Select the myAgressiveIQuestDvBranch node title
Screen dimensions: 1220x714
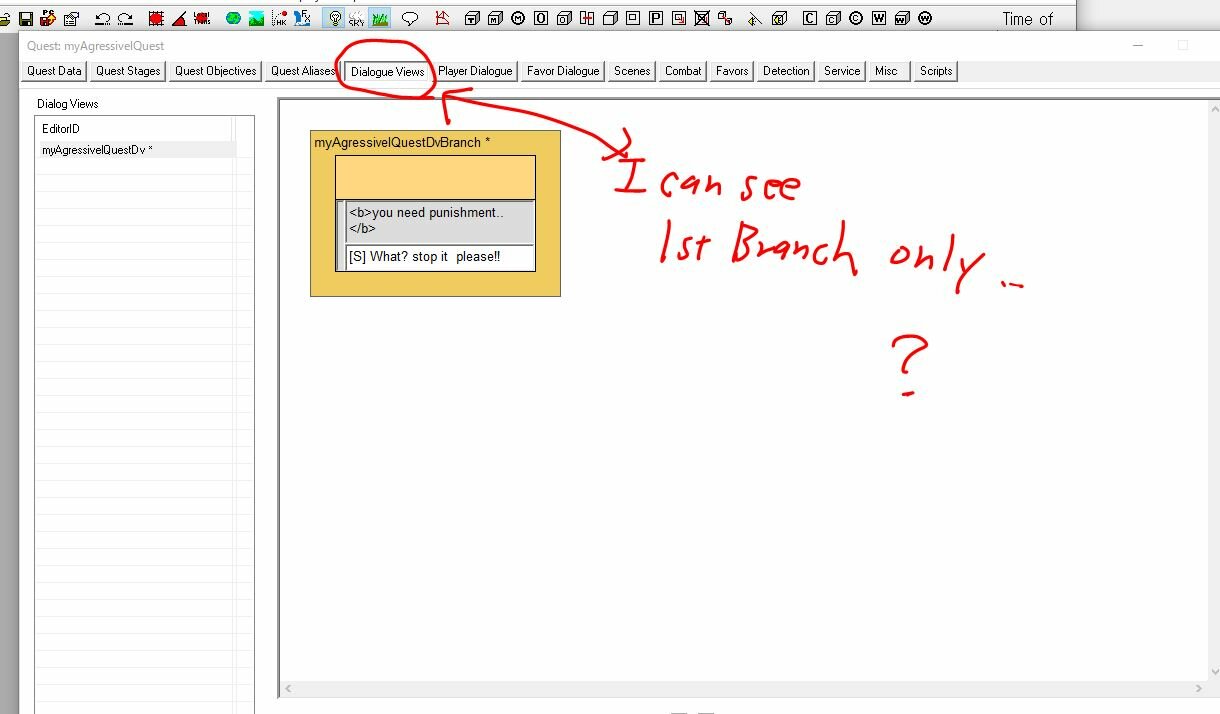(402, 143)
